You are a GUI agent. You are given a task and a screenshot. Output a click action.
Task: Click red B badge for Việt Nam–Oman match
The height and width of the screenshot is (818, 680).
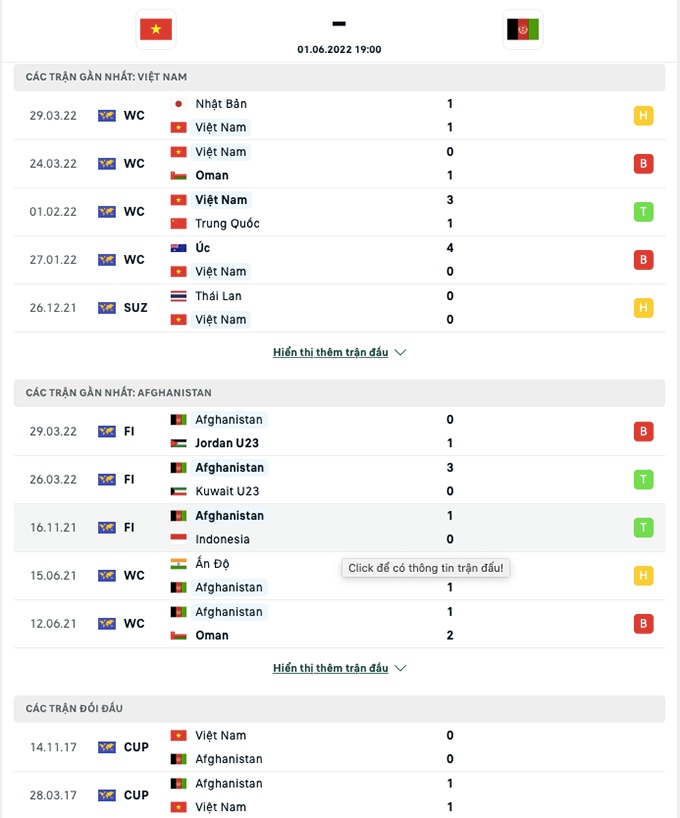point(643,164)
